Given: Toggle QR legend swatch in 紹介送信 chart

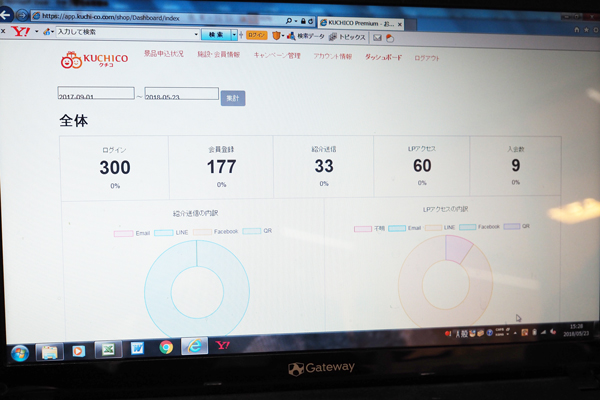Looking at the screenshot, I should tap(252, 231).
